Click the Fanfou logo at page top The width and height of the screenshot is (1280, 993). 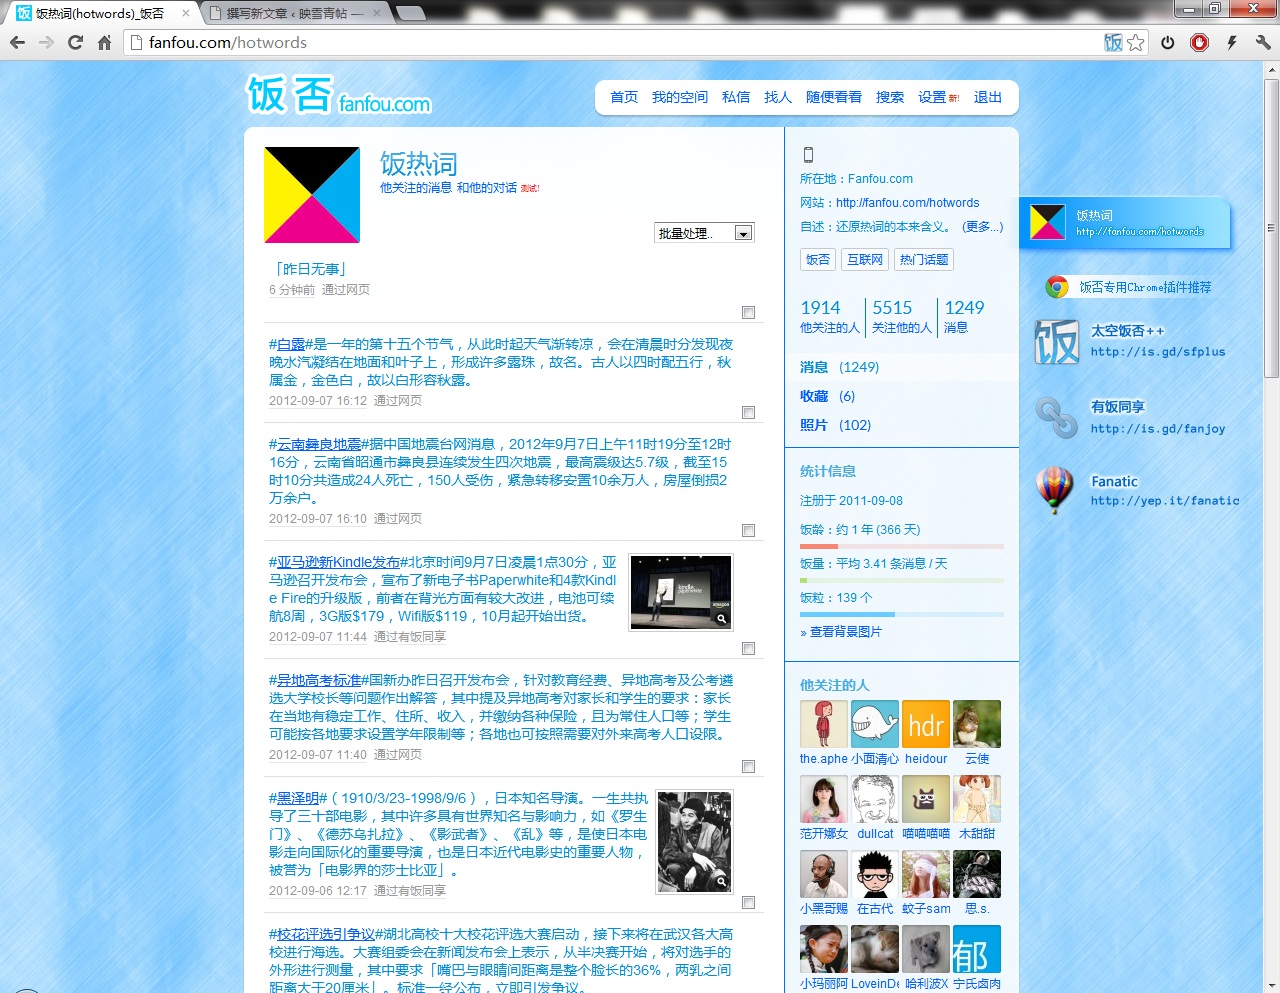(338, 95)
